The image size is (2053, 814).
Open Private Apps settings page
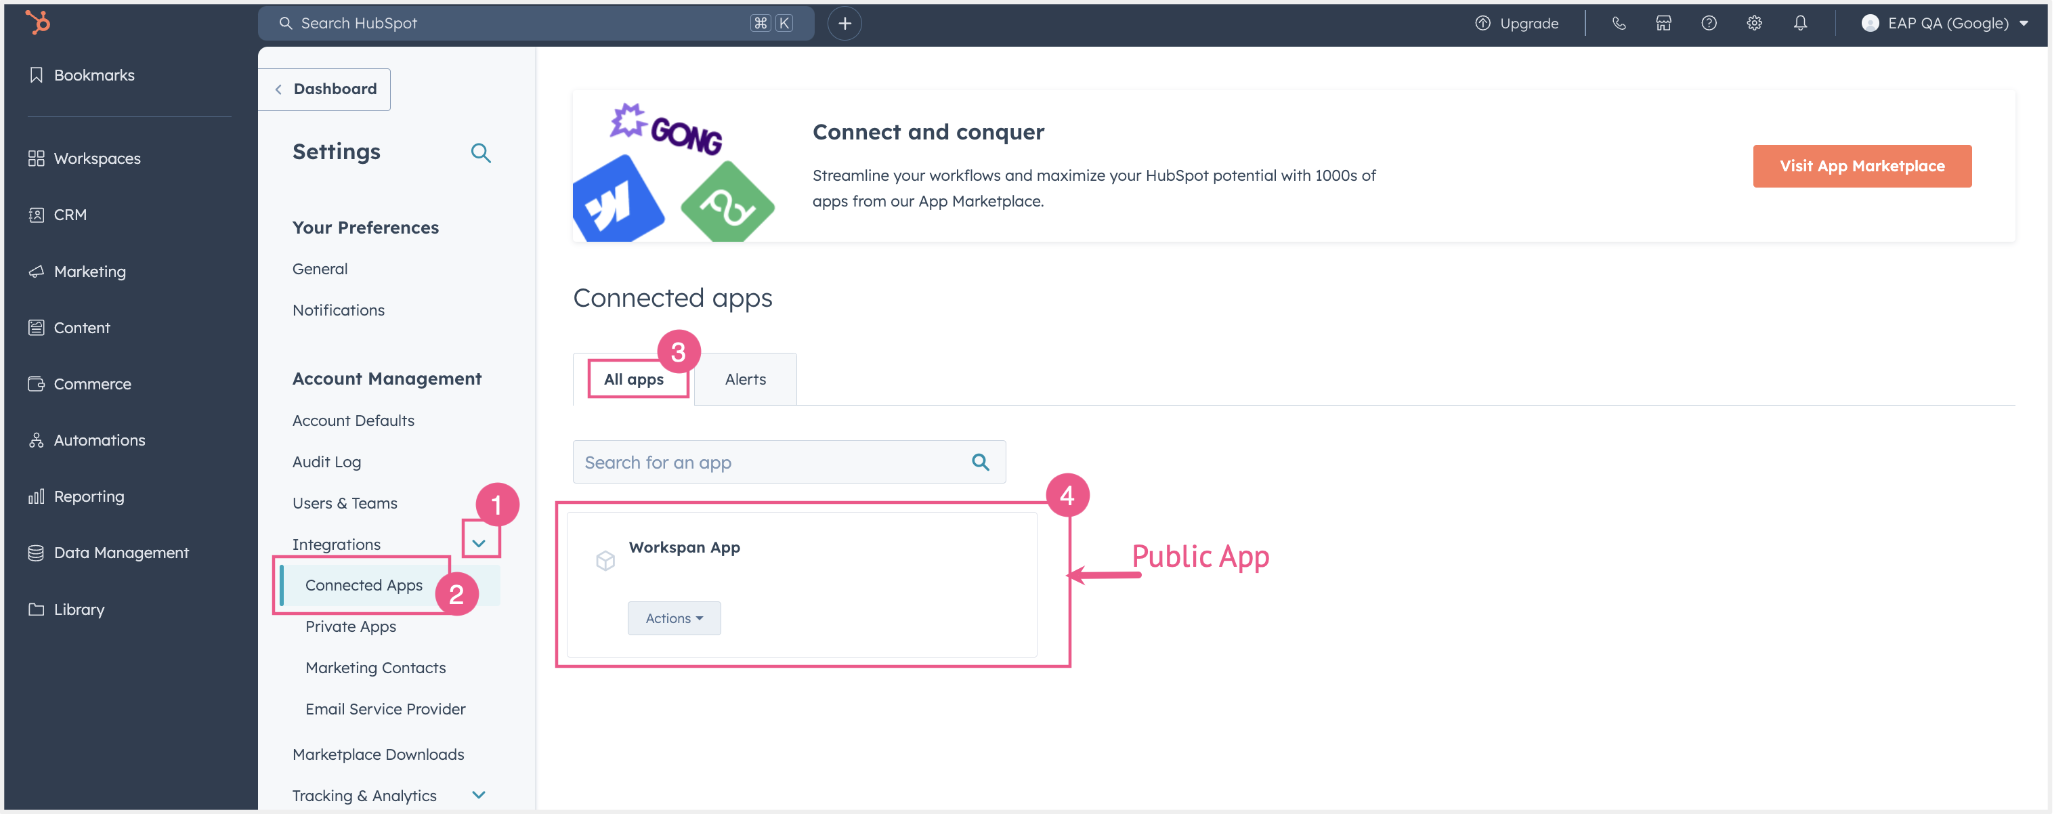point(351,626)
